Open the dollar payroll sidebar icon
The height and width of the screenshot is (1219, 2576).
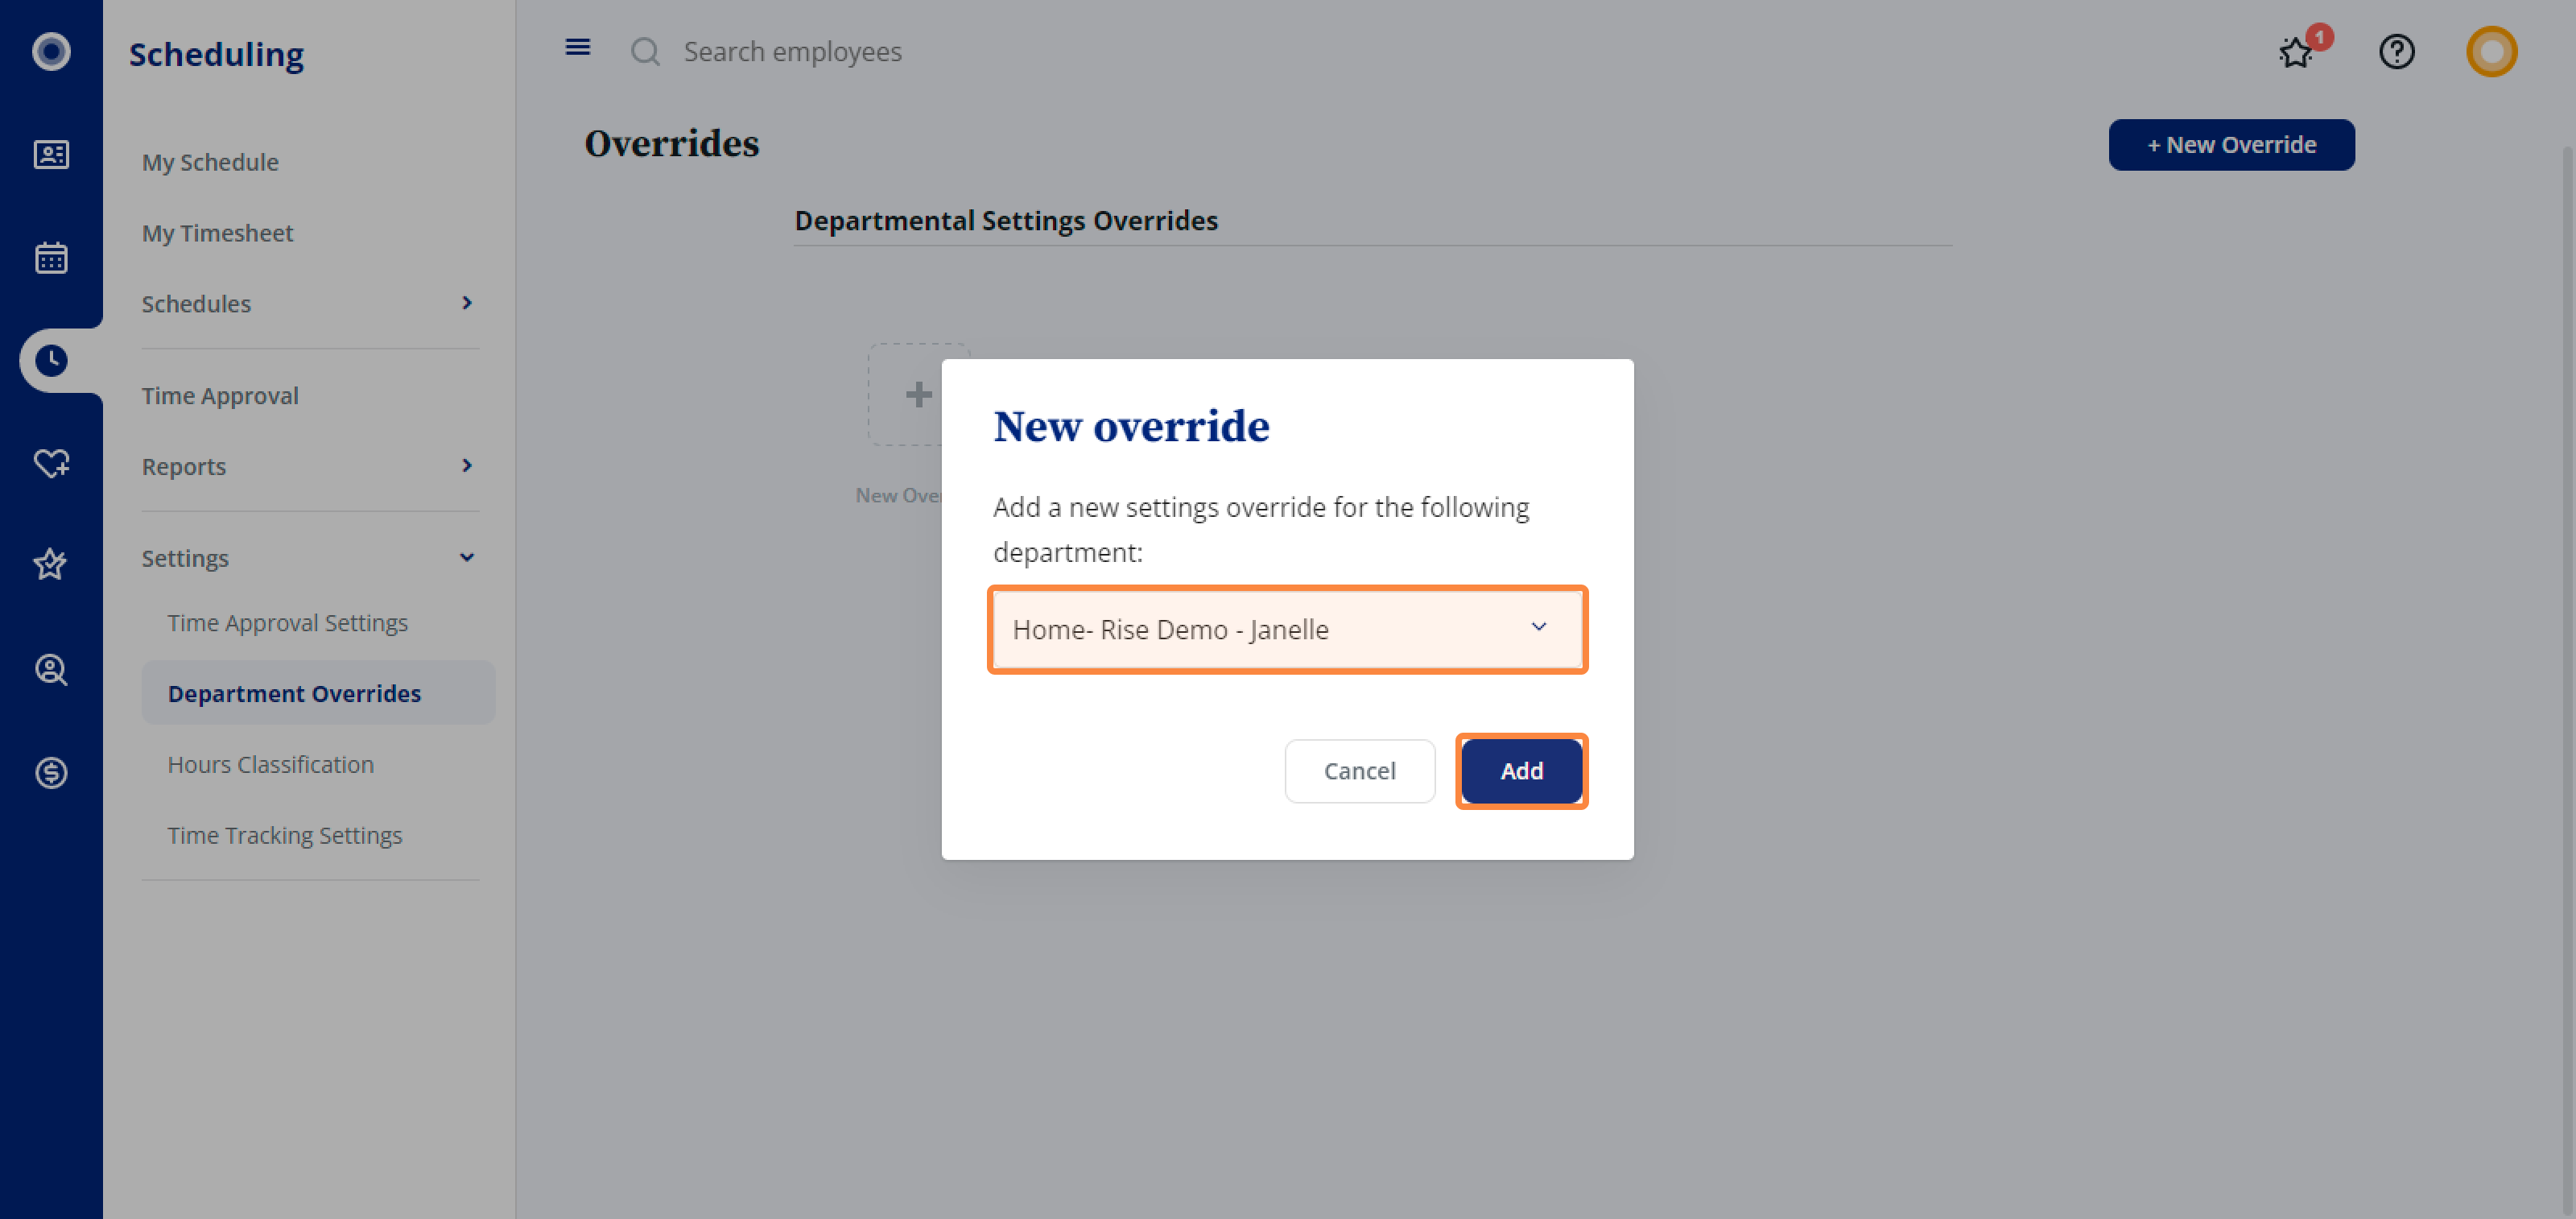(x=51, y=772)
